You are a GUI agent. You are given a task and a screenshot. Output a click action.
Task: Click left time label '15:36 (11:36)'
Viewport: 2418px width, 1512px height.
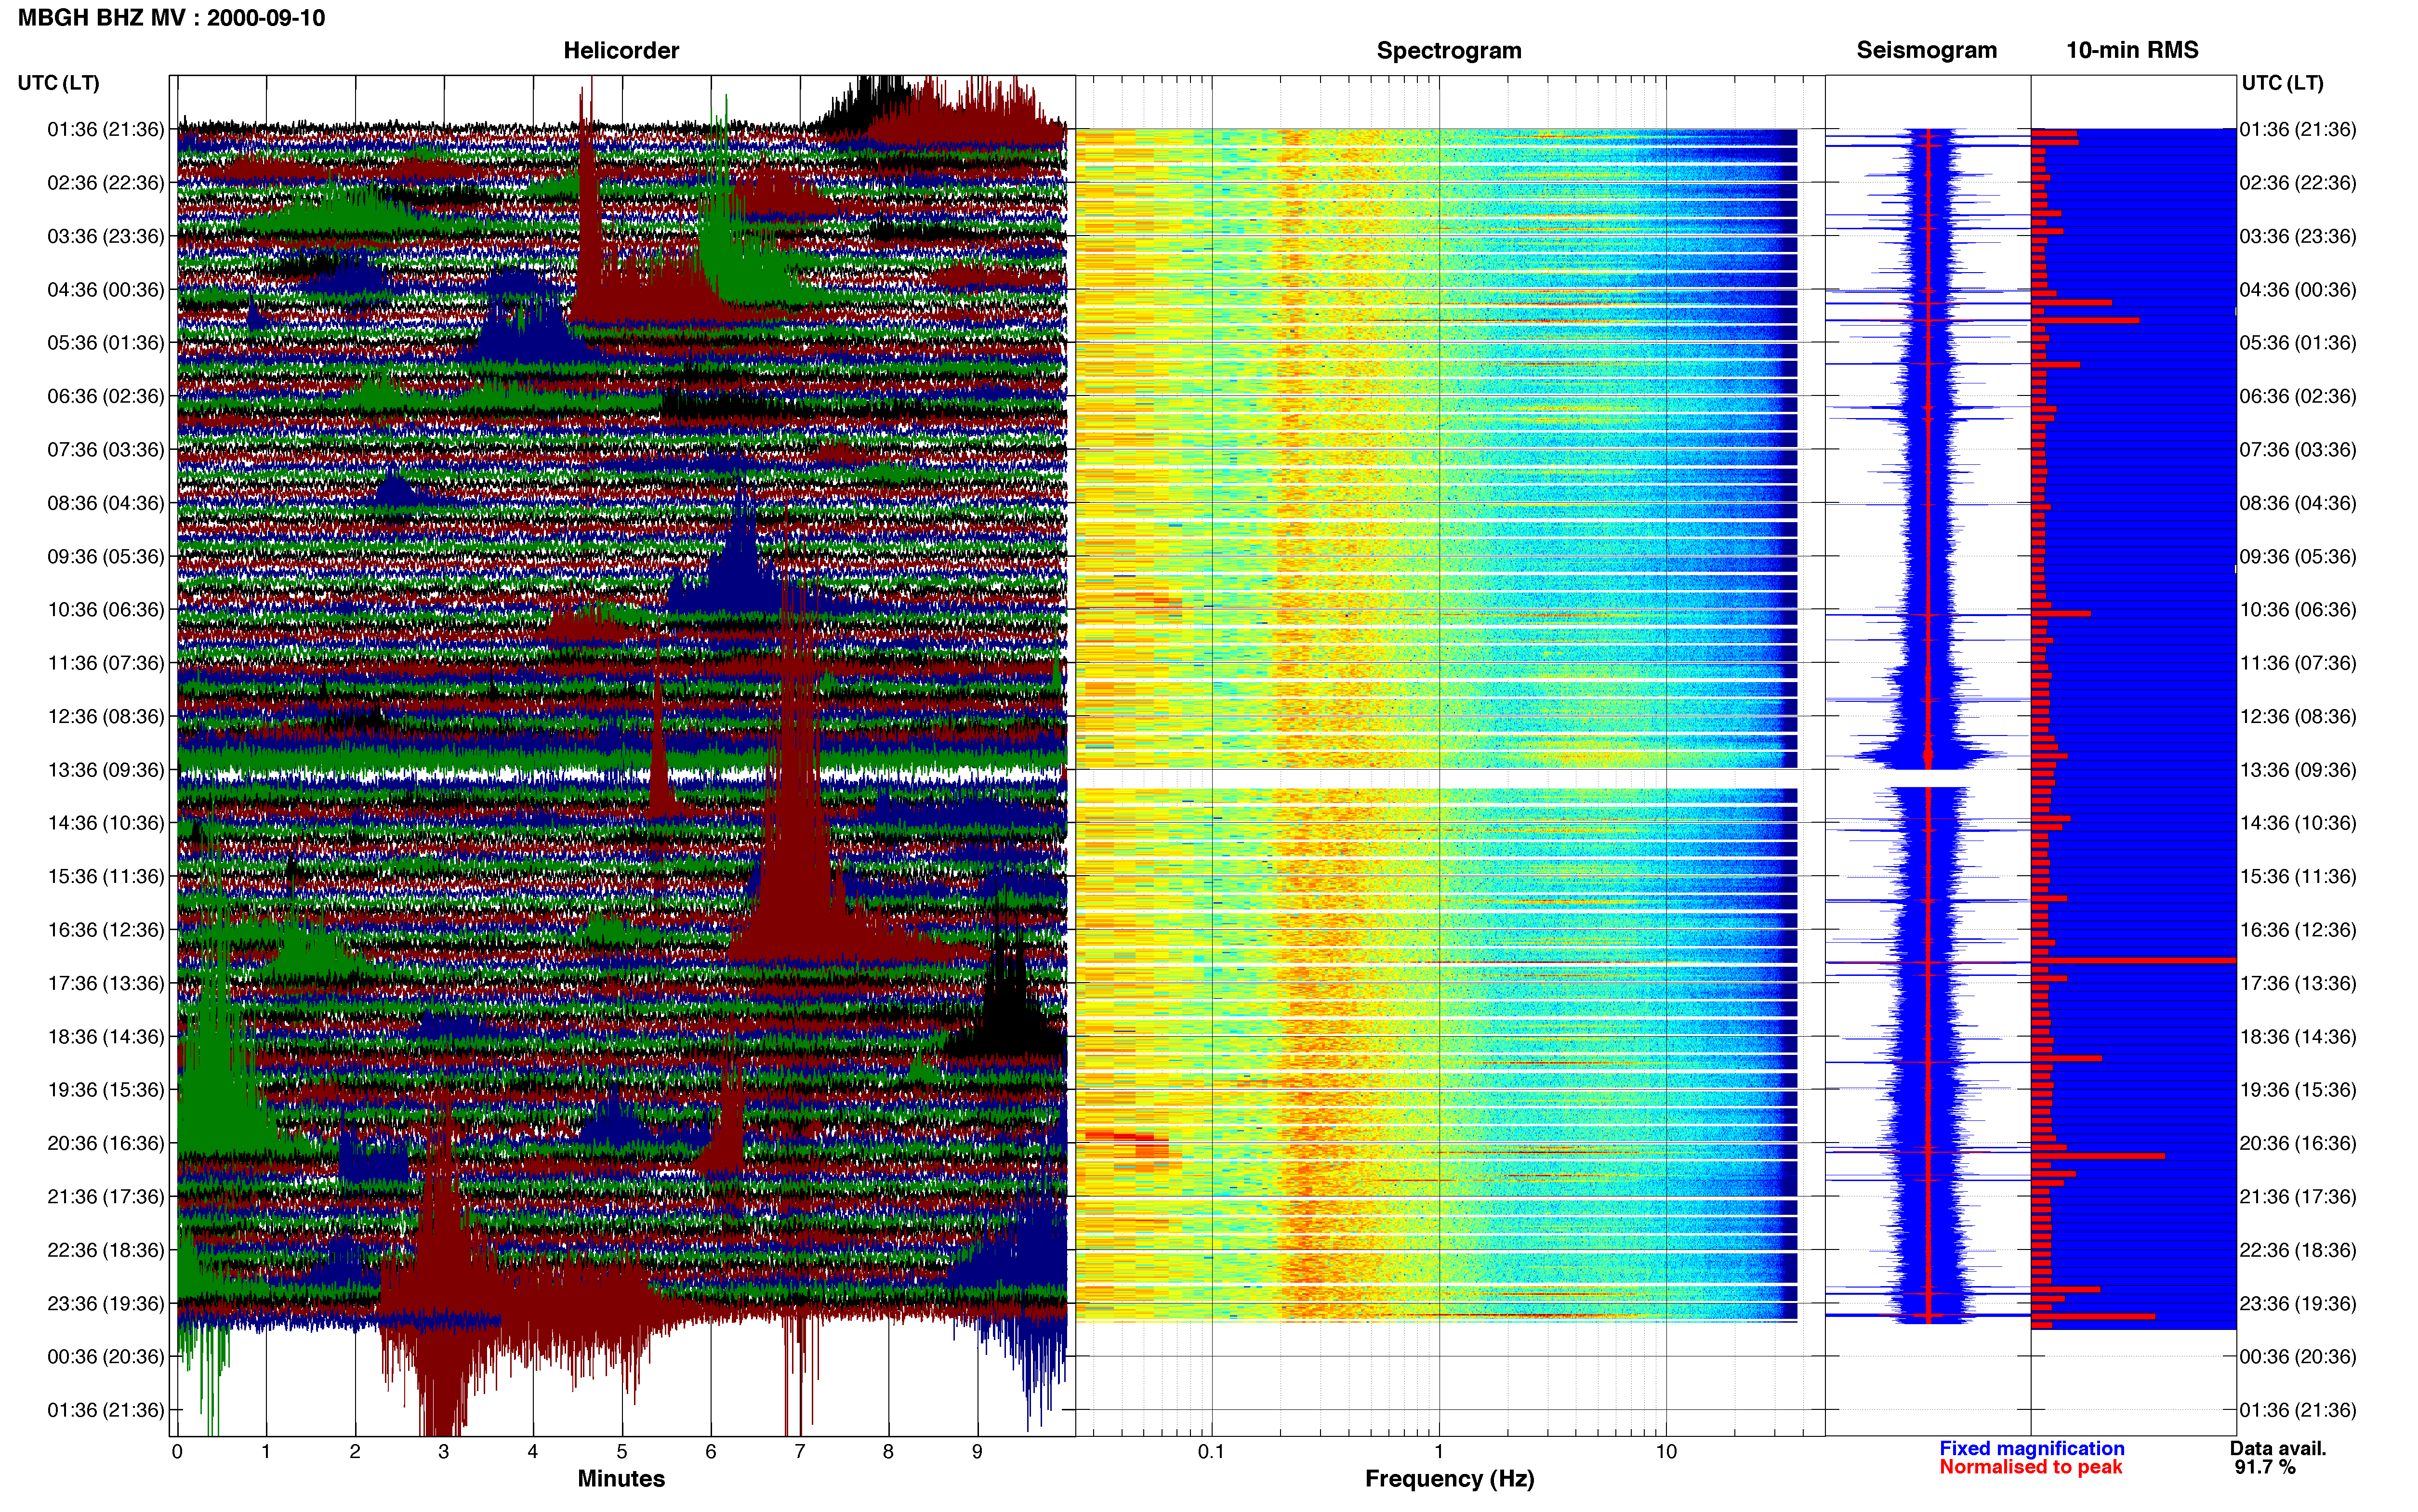106,876
